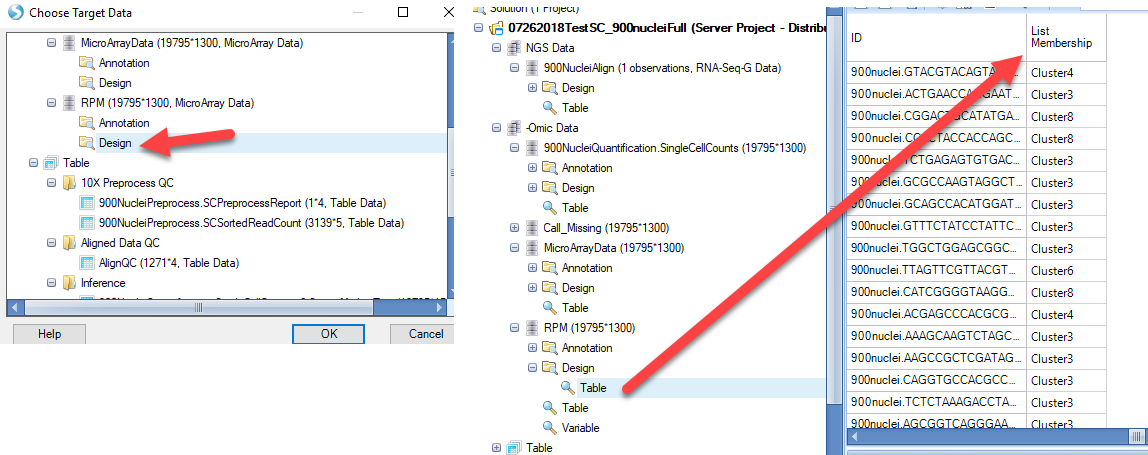
Task: Select row 900nuclei.CATCGGGGTAAGG... ID cell
Action: coord(936,292)
